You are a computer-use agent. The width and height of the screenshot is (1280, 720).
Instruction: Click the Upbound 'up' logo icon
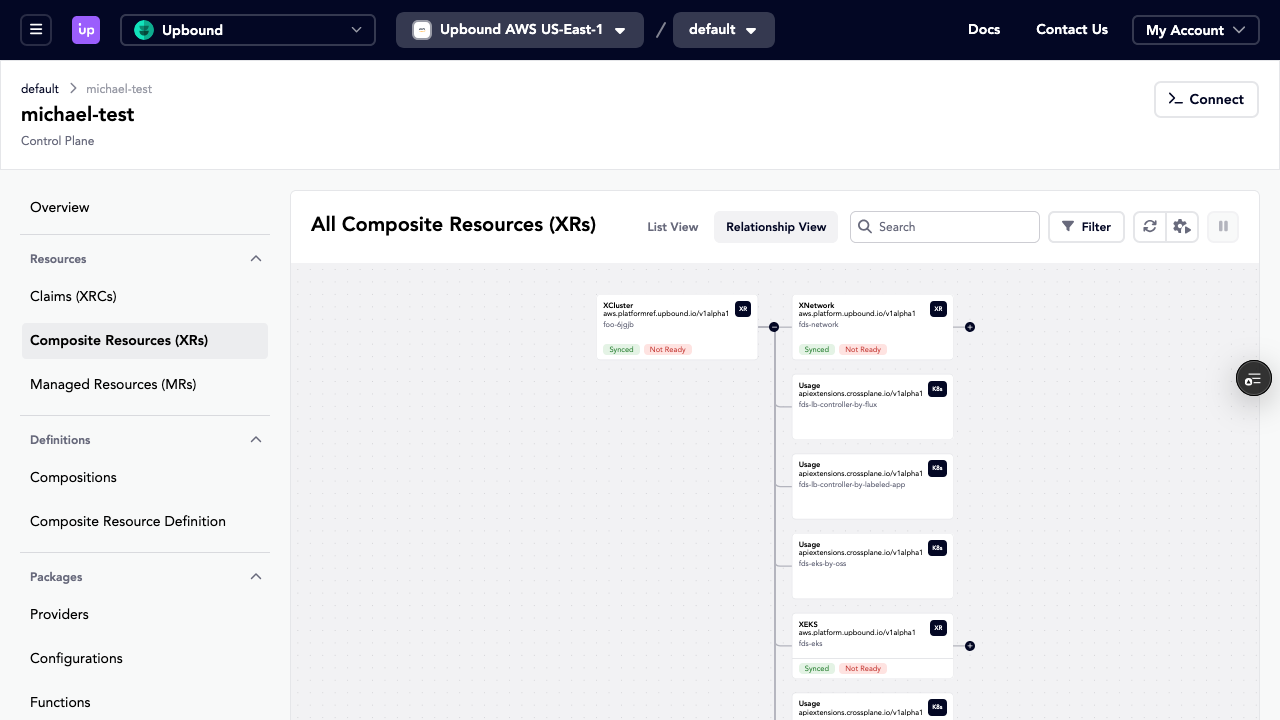click(x=86, y=30)
